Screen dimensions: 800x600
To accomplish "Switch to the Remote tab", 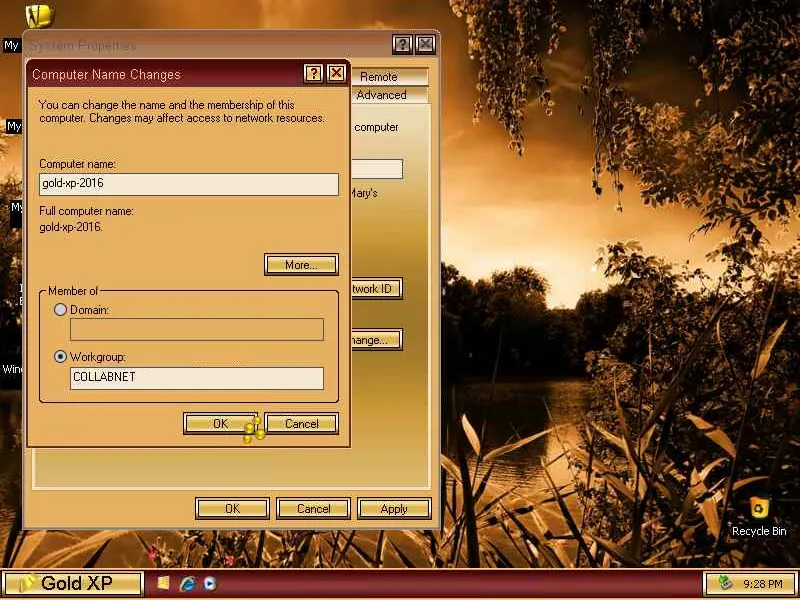I will coord(389,77).
